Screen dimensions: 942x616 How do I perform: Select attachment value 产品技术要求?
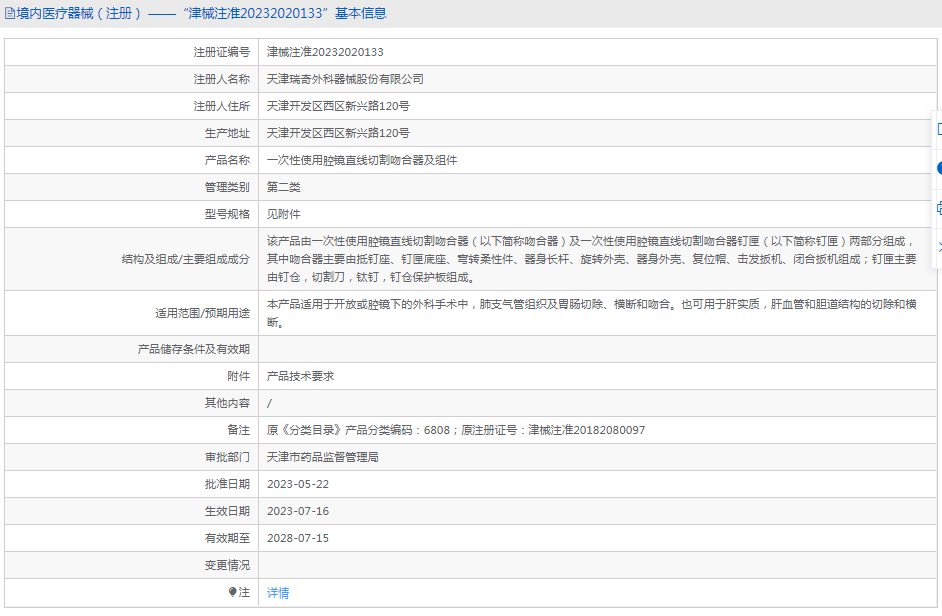pos(300,376)
